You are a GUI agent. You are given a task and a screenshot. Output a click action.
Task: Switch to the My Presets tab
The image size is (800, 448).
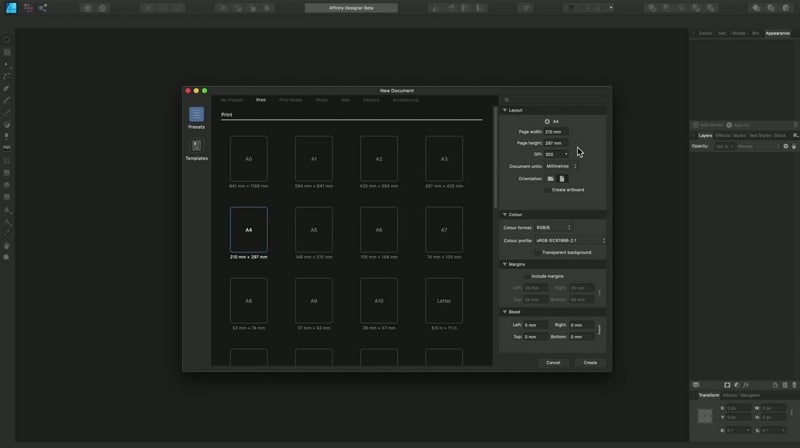[x=232, y=100]
